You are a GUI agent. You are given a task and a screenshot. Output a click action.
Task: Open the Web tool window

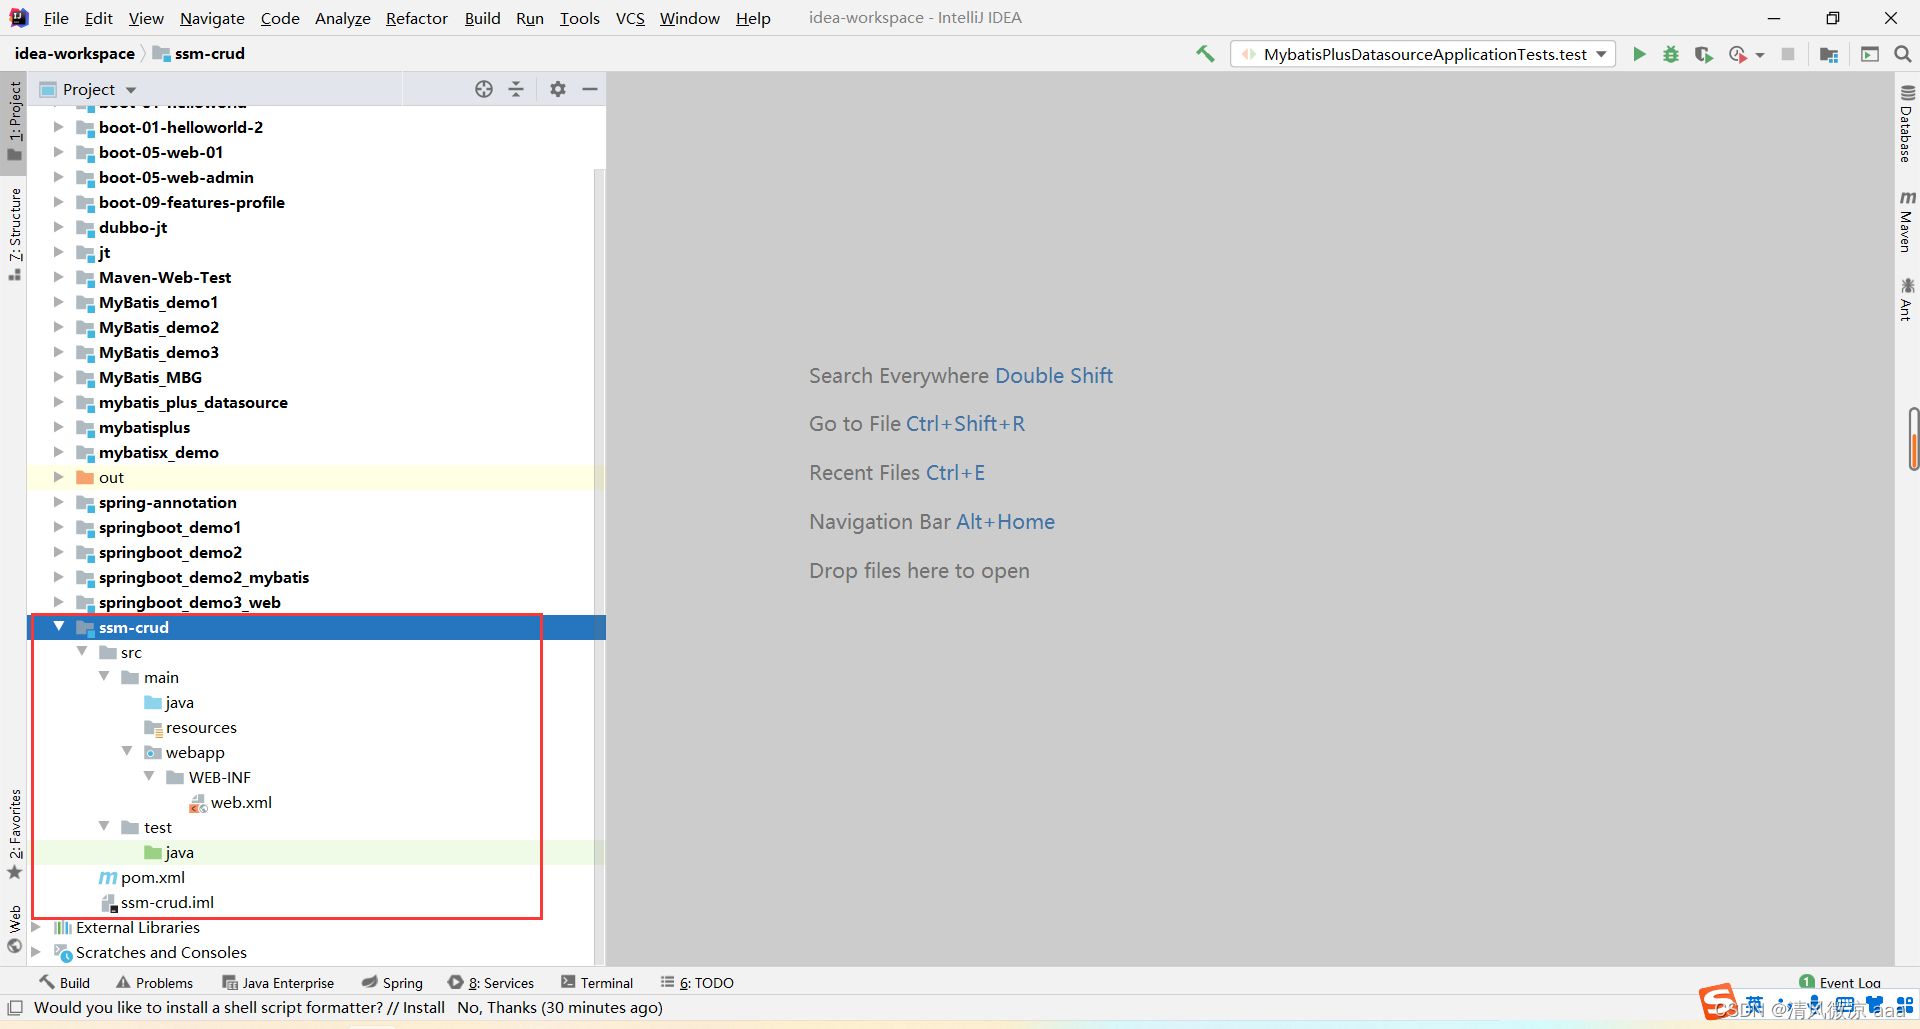[x=14, y=929]
